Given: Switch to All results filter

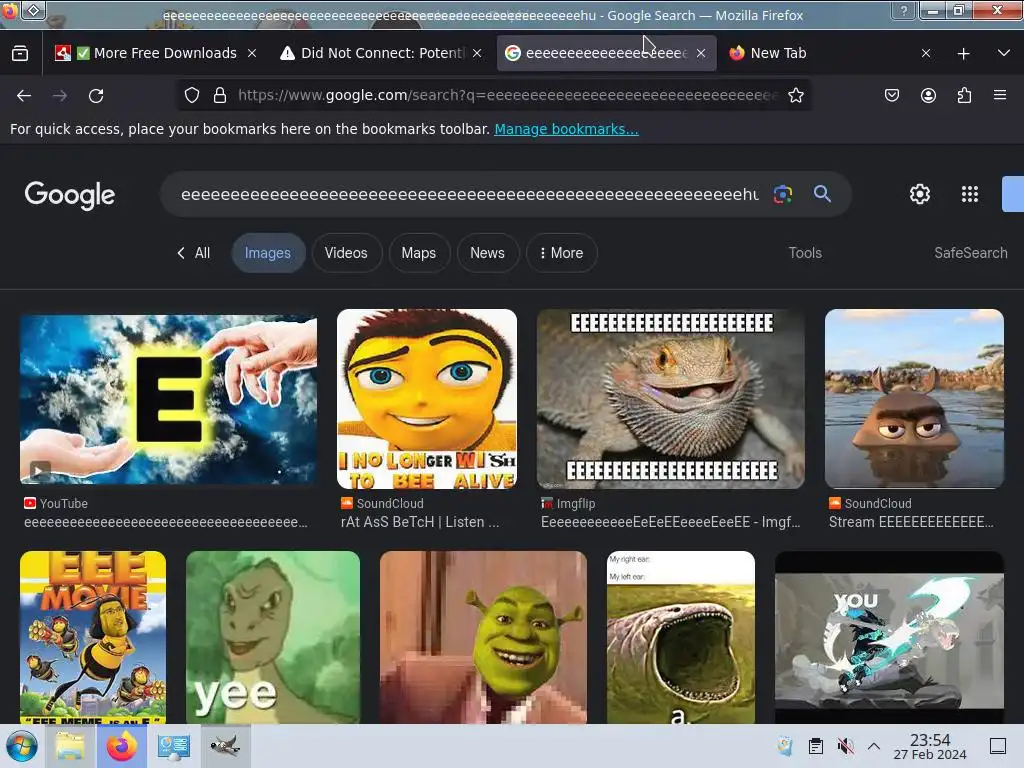Looking at the screenshot, I should coord(193,253).
